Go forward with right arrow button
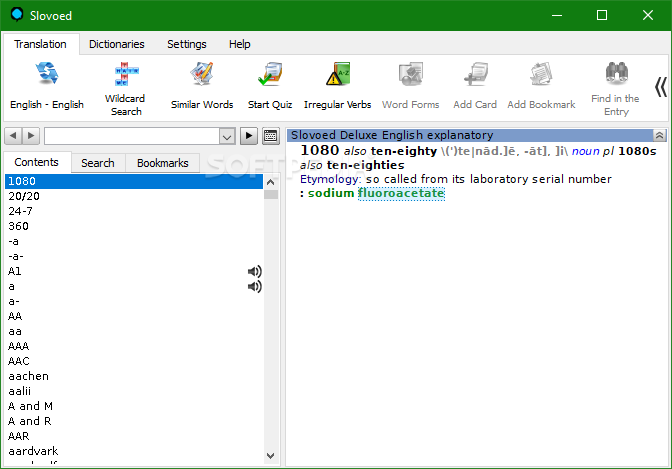This screenshot has height=469, width=672. (31, 136)
